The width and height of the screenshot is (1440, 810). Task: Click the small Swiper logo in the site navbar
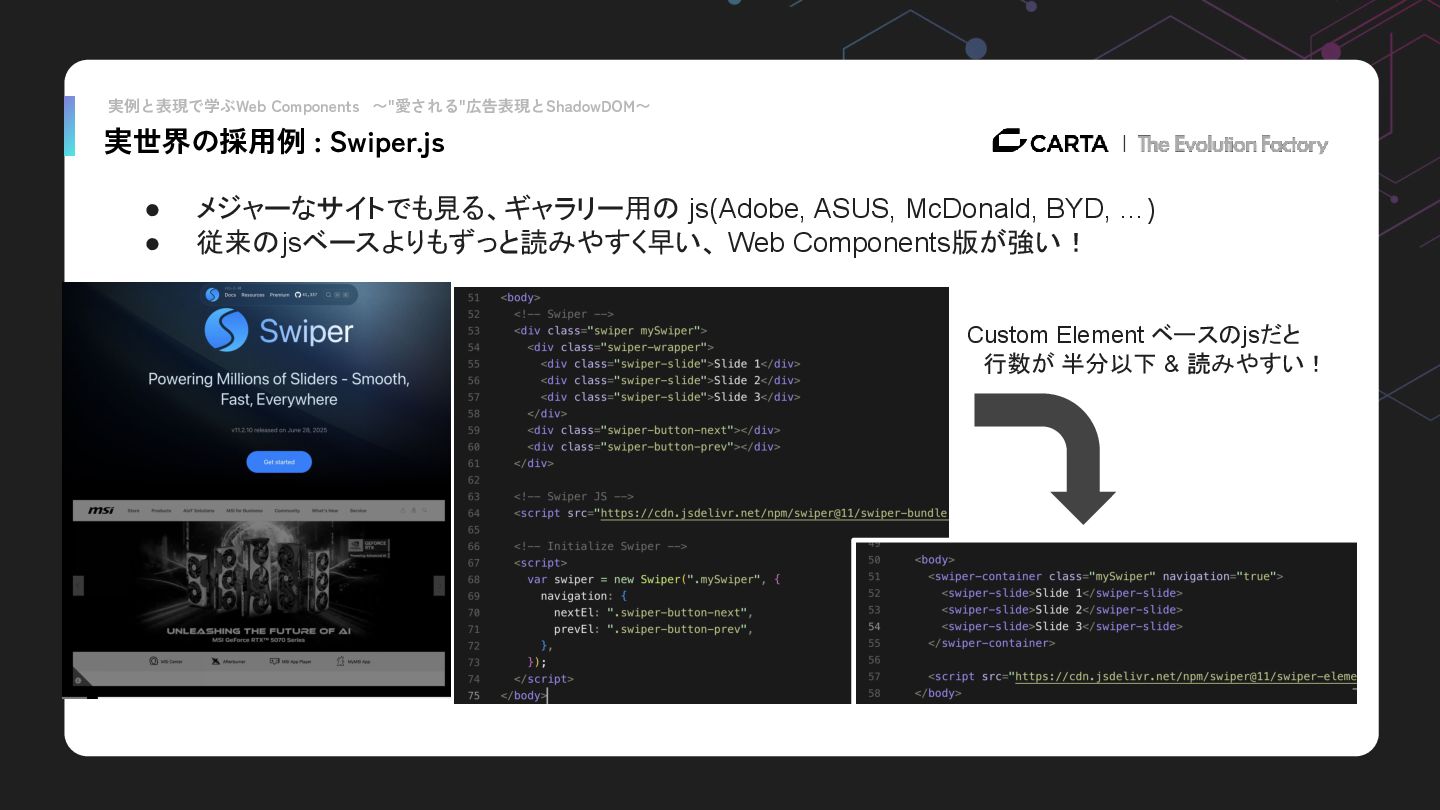[x=212, y=295]
